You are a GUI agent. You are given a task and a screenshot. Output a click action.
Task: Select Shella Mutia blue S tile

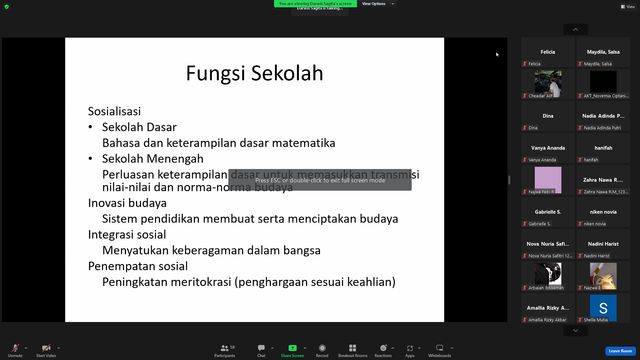pos(603,308)
